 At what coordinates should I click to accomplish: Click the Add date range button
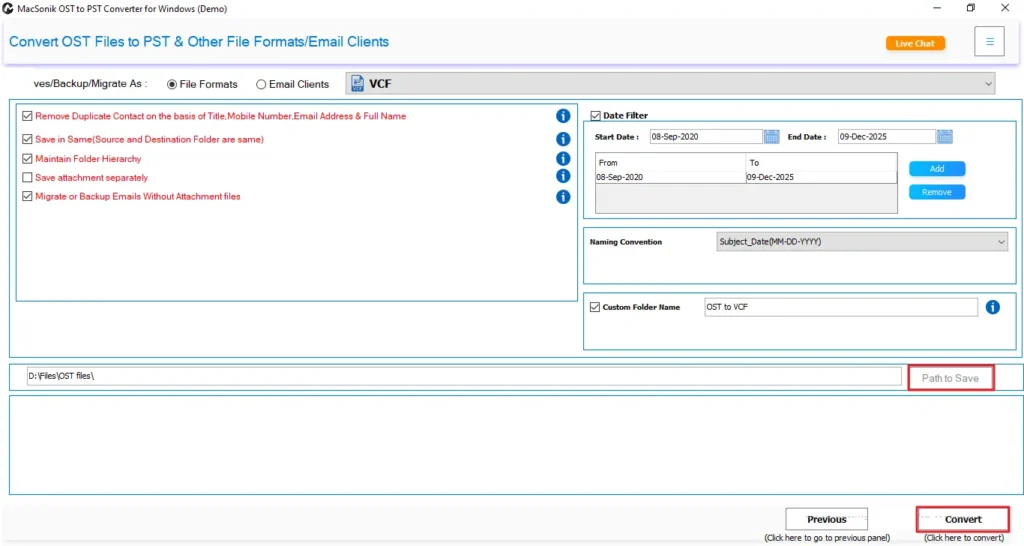(937, 169)
